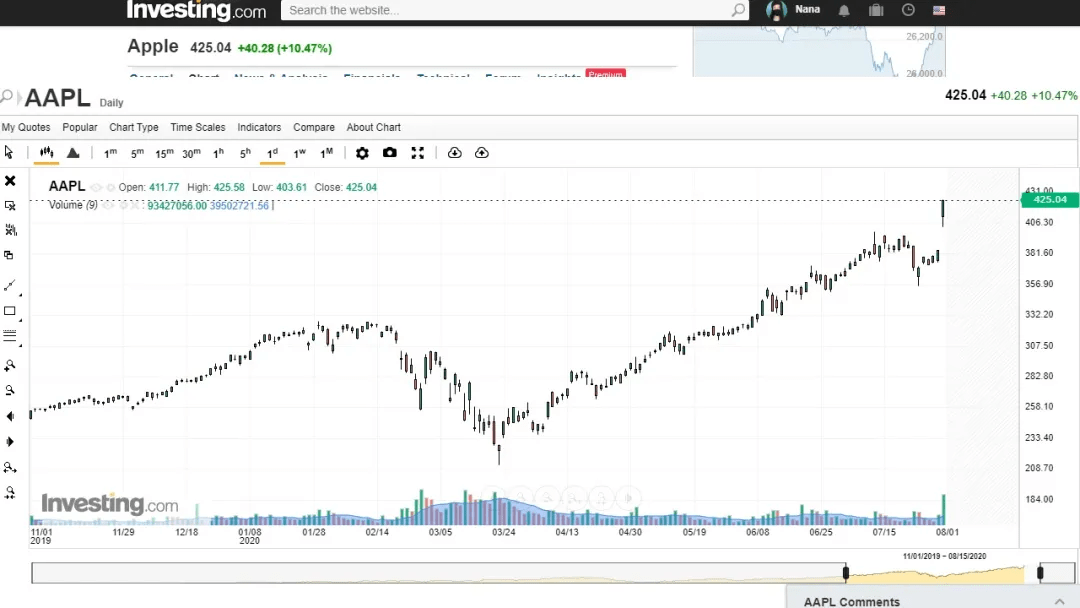Click stretch zoom horizontal icon
1080x608 pixels.
click(x=10, y=468)
